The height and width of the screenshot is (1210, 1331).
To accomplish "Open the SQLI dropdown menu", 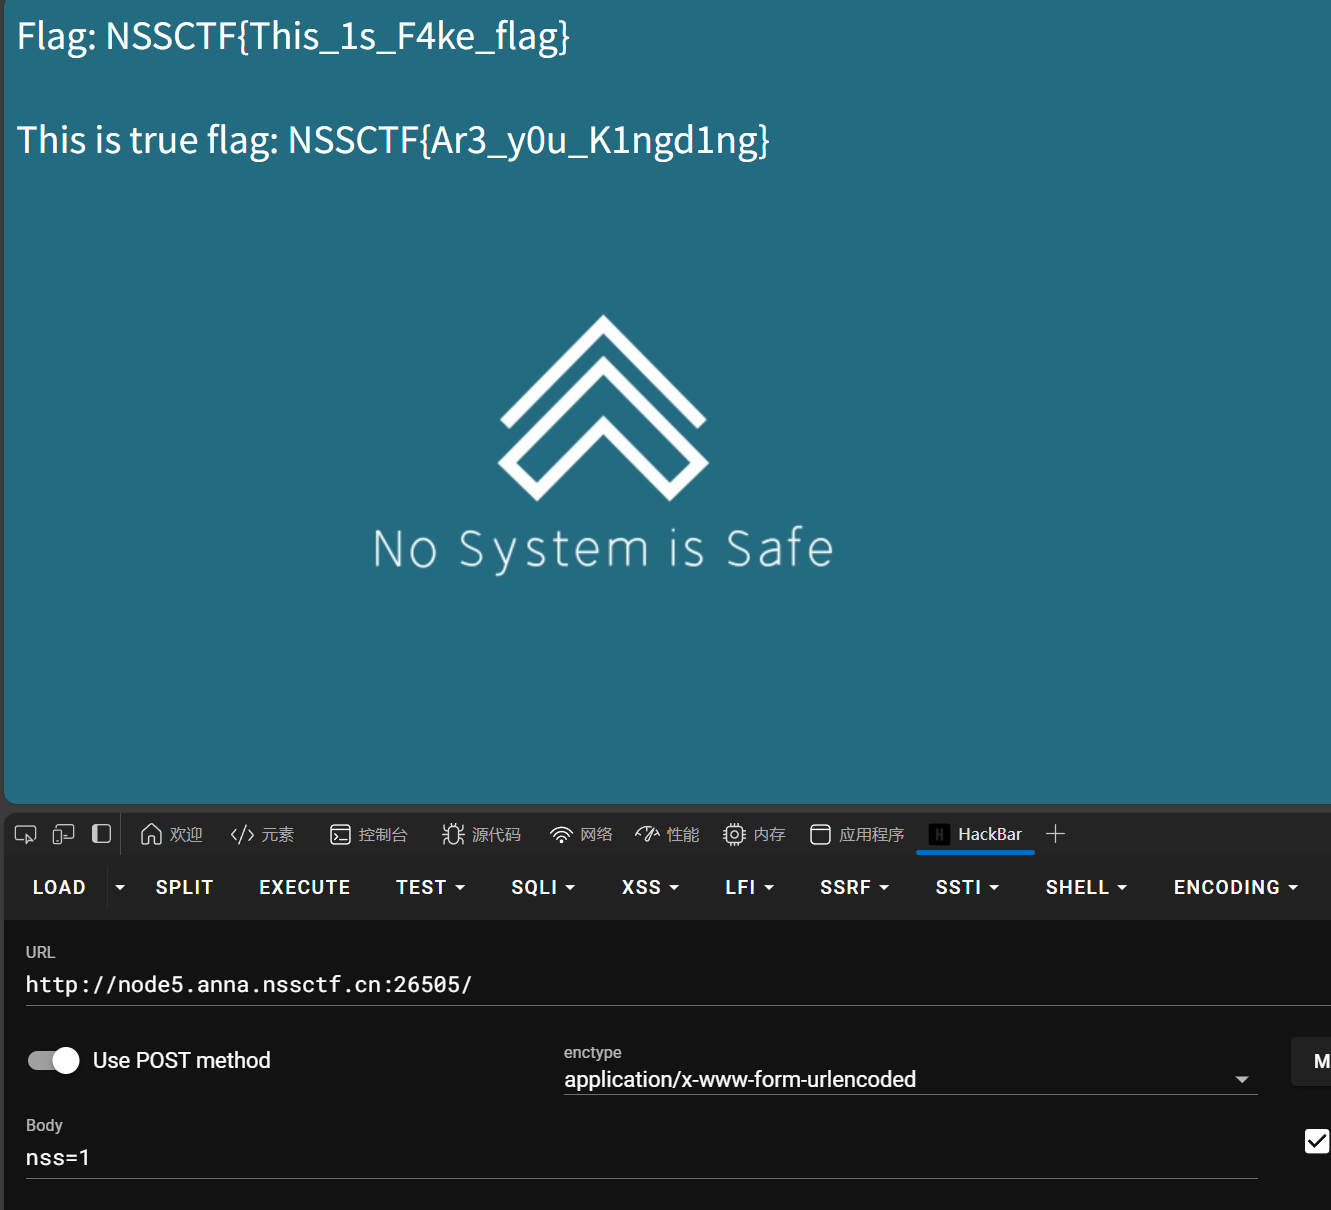I will click(x=543, y=887).
